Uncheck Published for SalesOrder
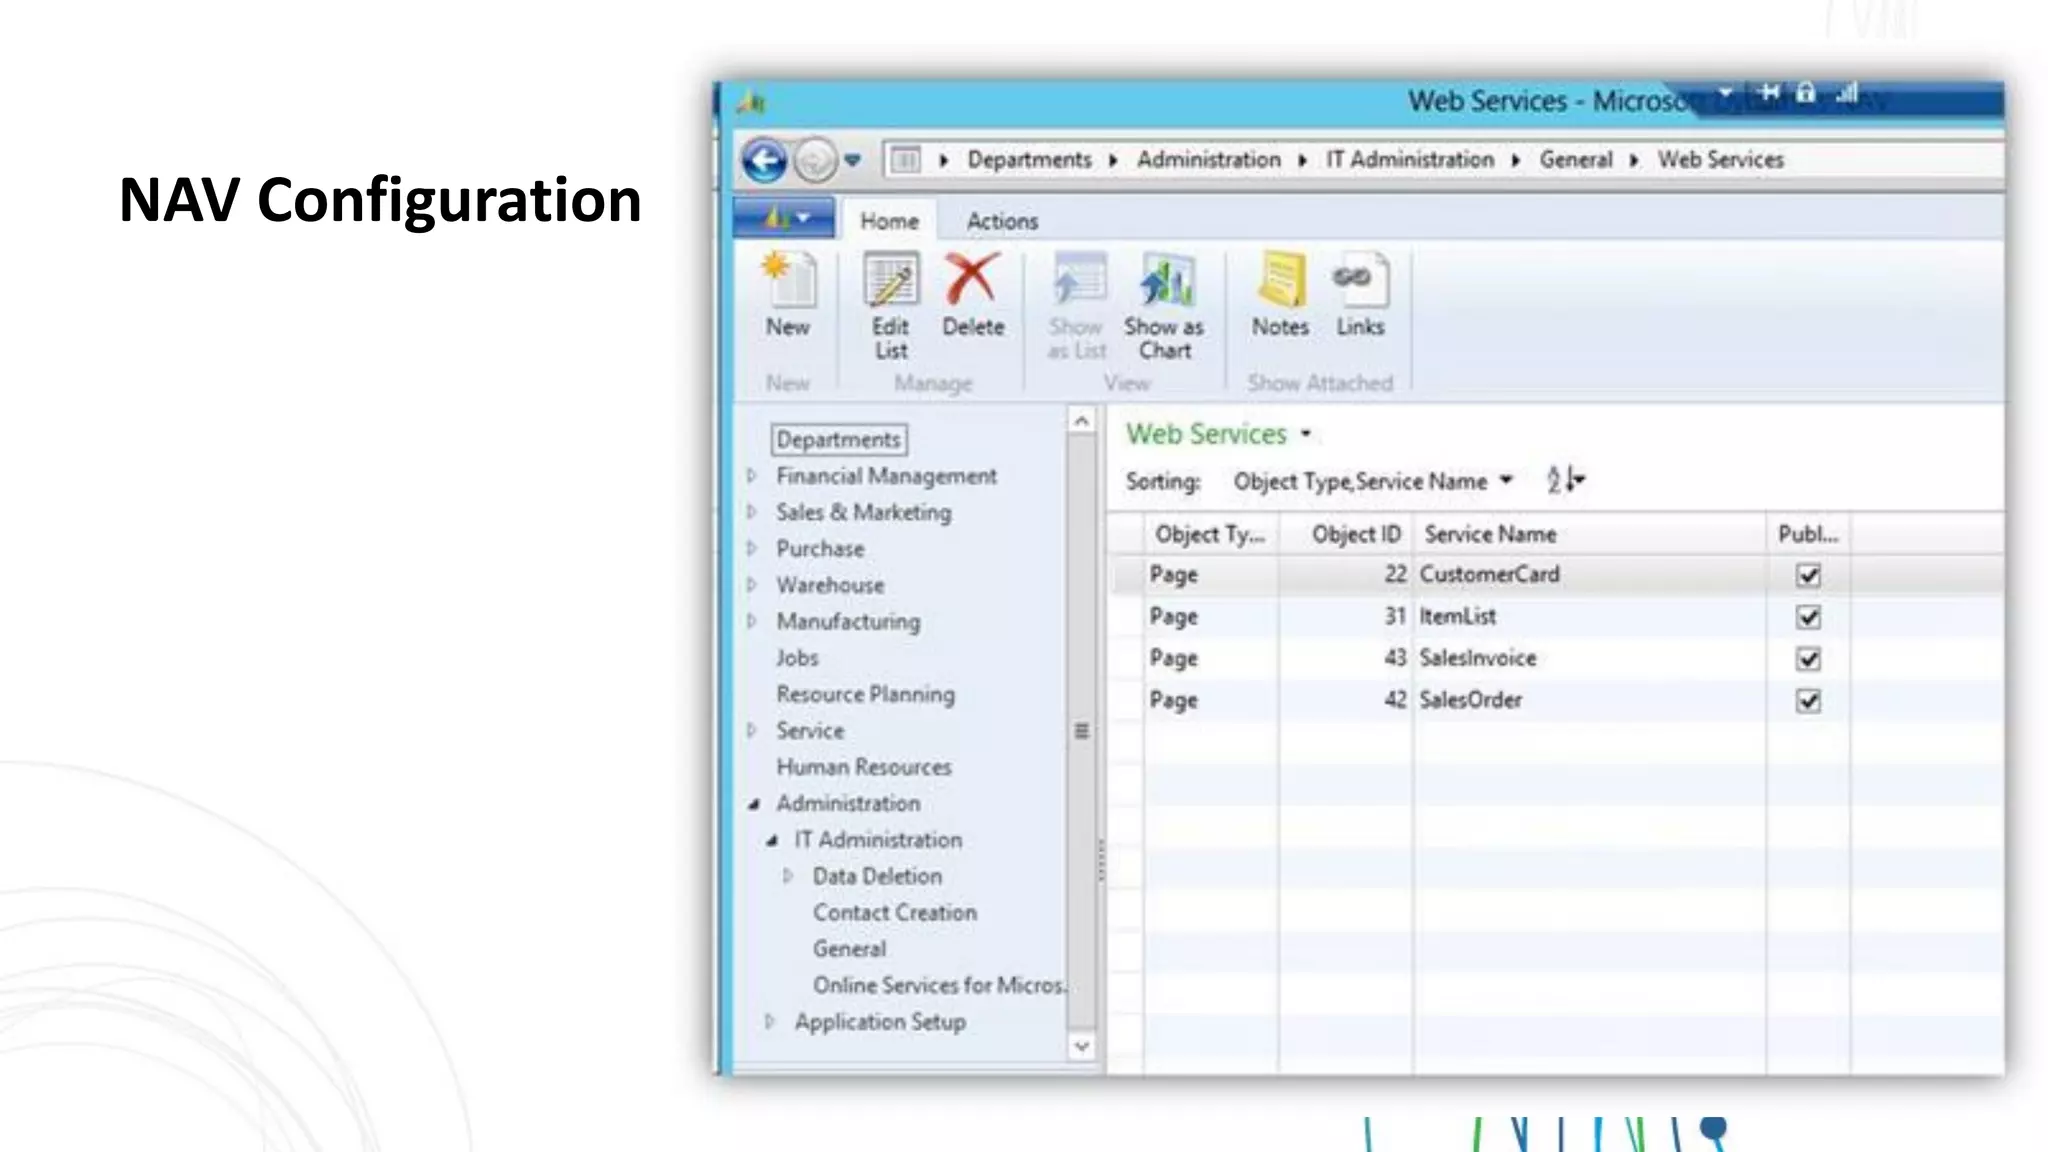Viewport: 2048px width, 1152px height. [x=1808, y=701]
